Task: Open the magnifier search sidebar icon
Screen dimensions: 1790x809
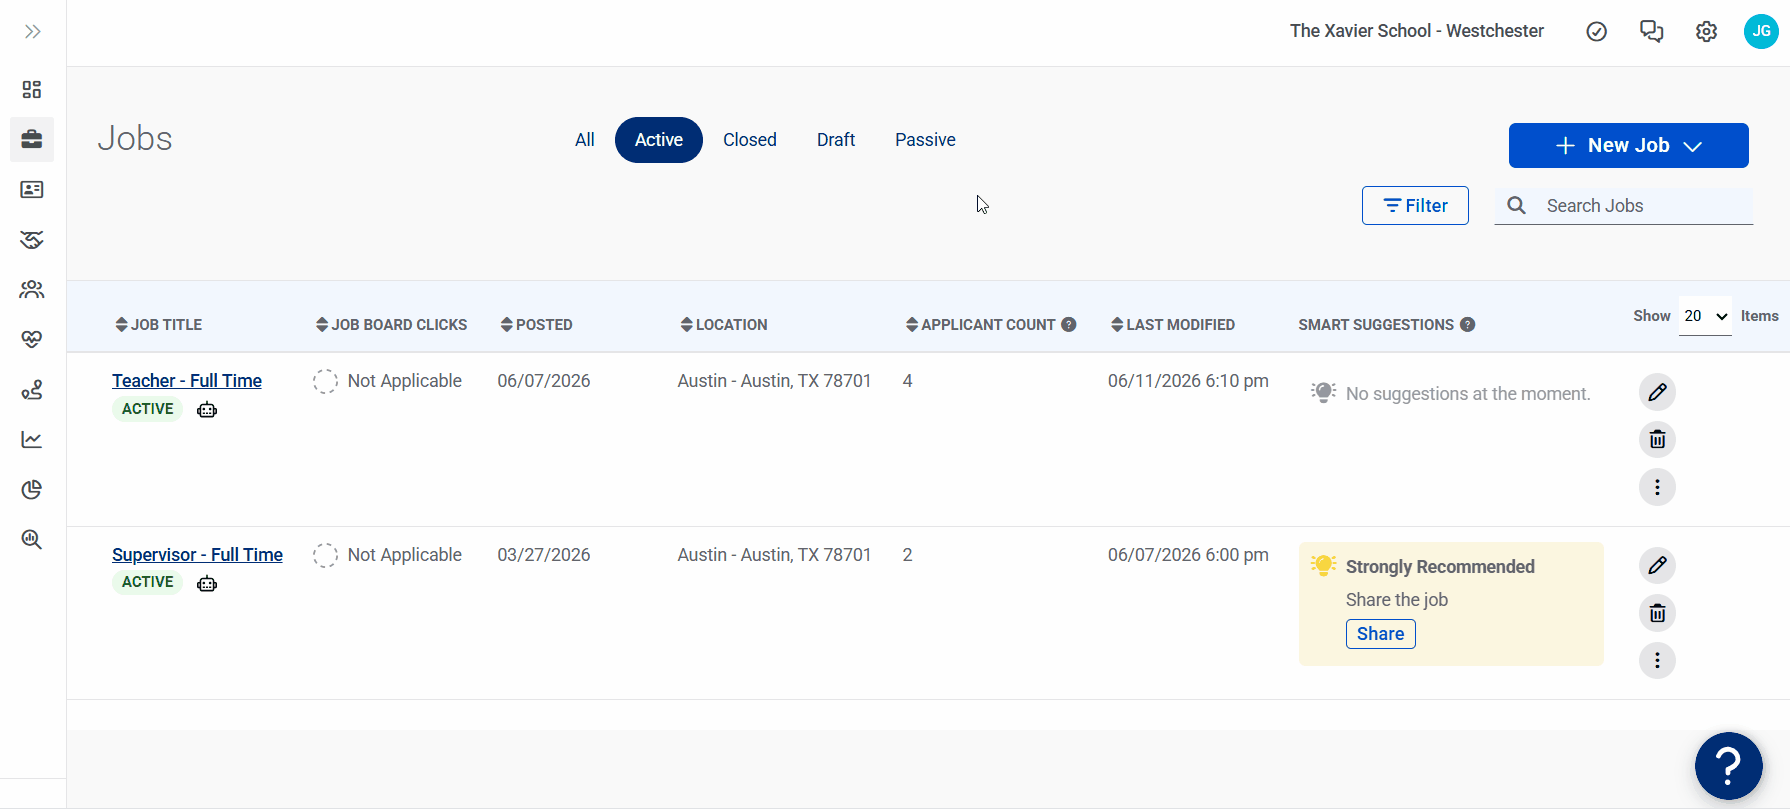Action: click(x=32, y=539)
